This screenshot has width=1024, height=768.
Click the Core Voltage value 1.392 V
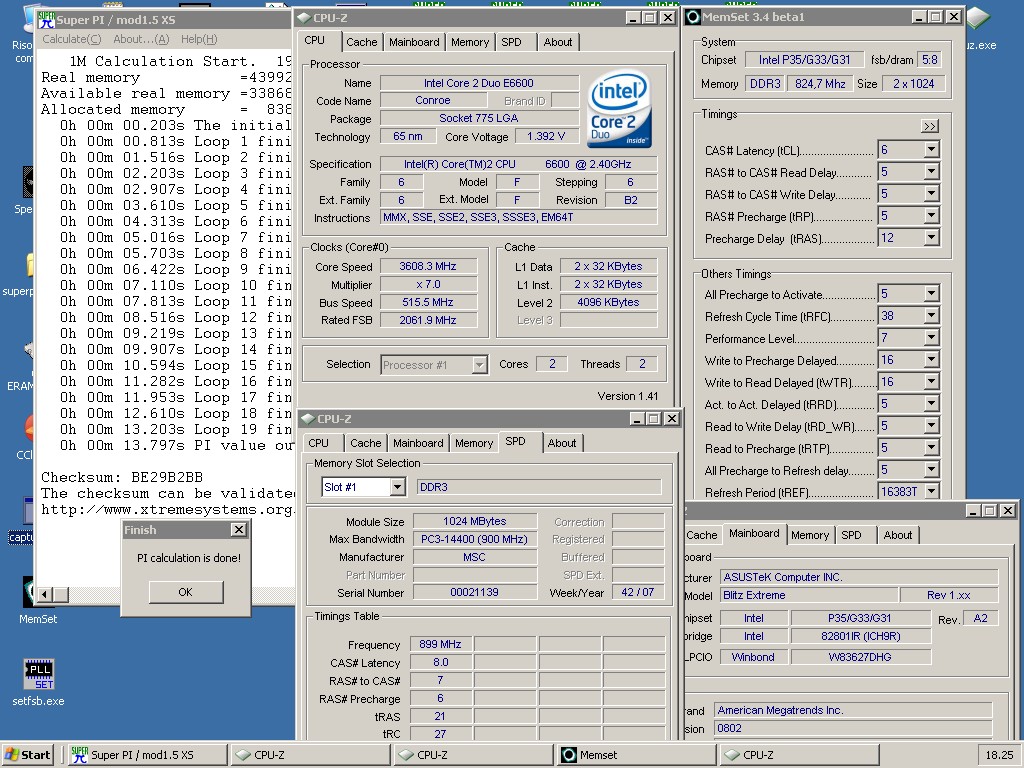click(x=546, y=136)
